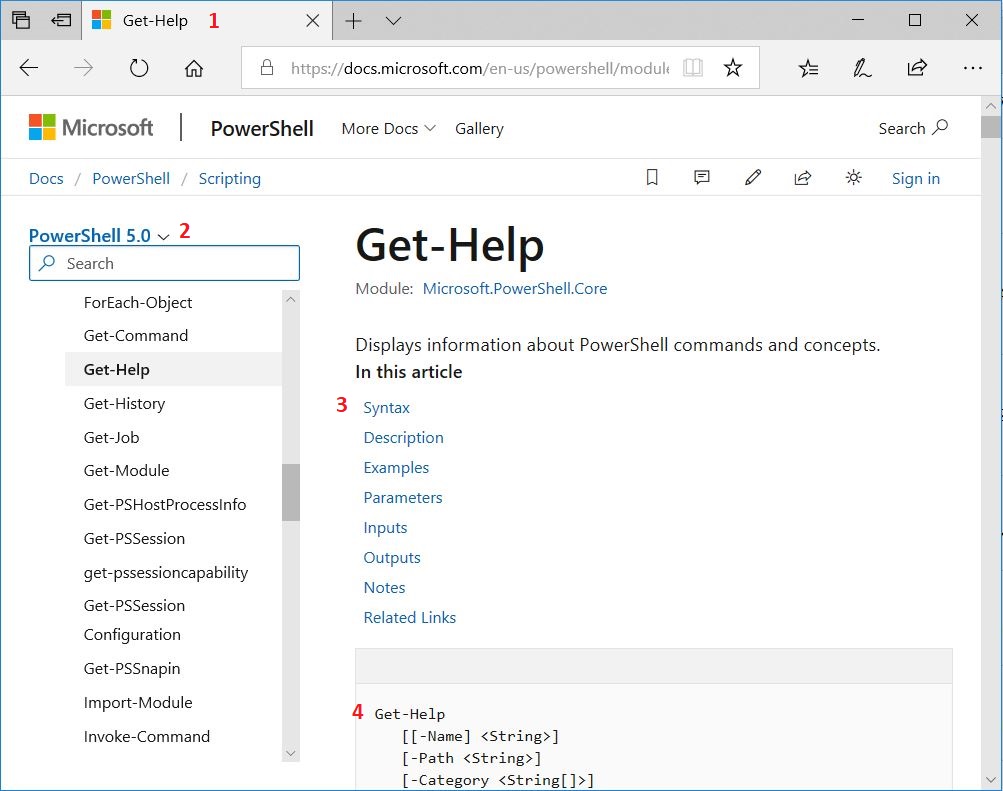The width and height of the screenshot is (1003, 791).
Task: Open the Gallery menu item
Action: [479, 129]
